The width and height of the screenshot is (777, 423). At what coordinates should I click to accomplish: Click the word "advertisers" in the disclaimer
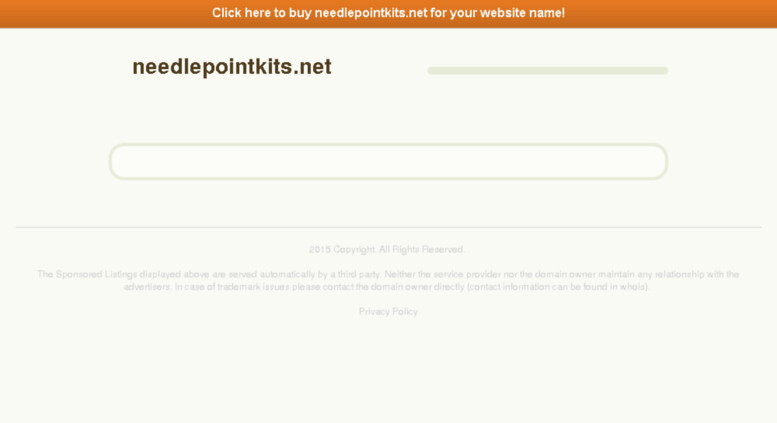tap(147, 287)
